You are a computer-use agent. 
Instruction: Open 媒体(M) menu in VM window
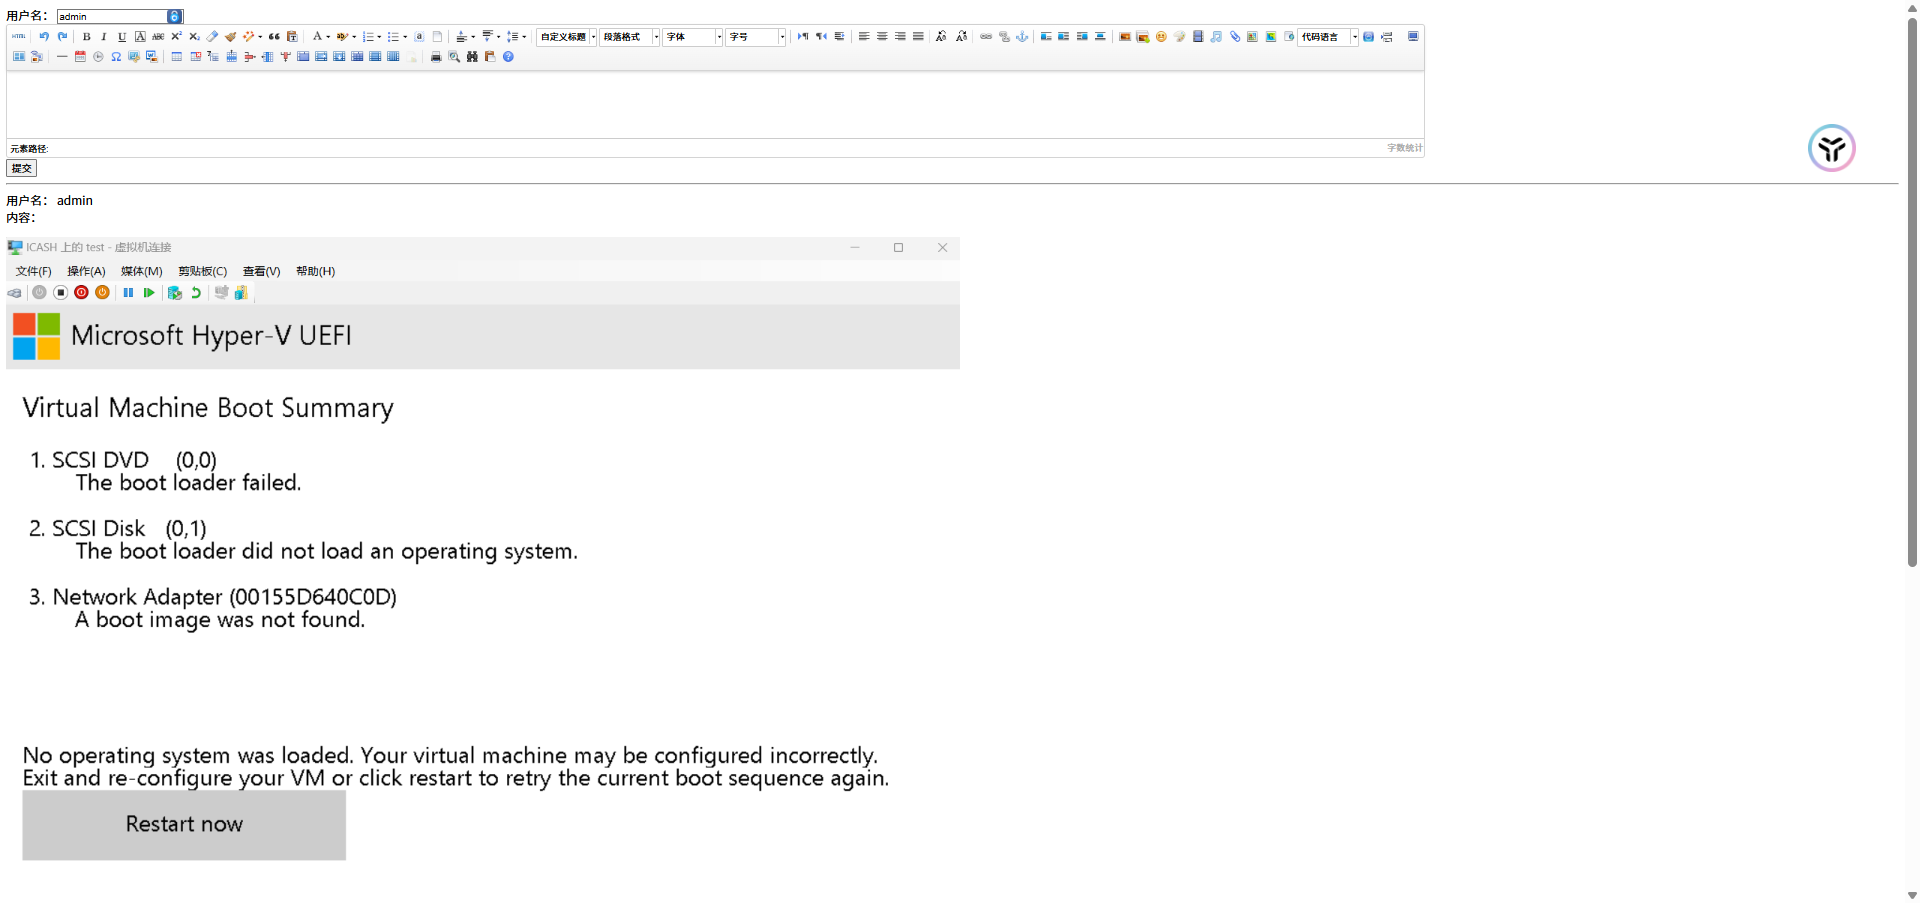pyautogui.click(x=141, y=271)
